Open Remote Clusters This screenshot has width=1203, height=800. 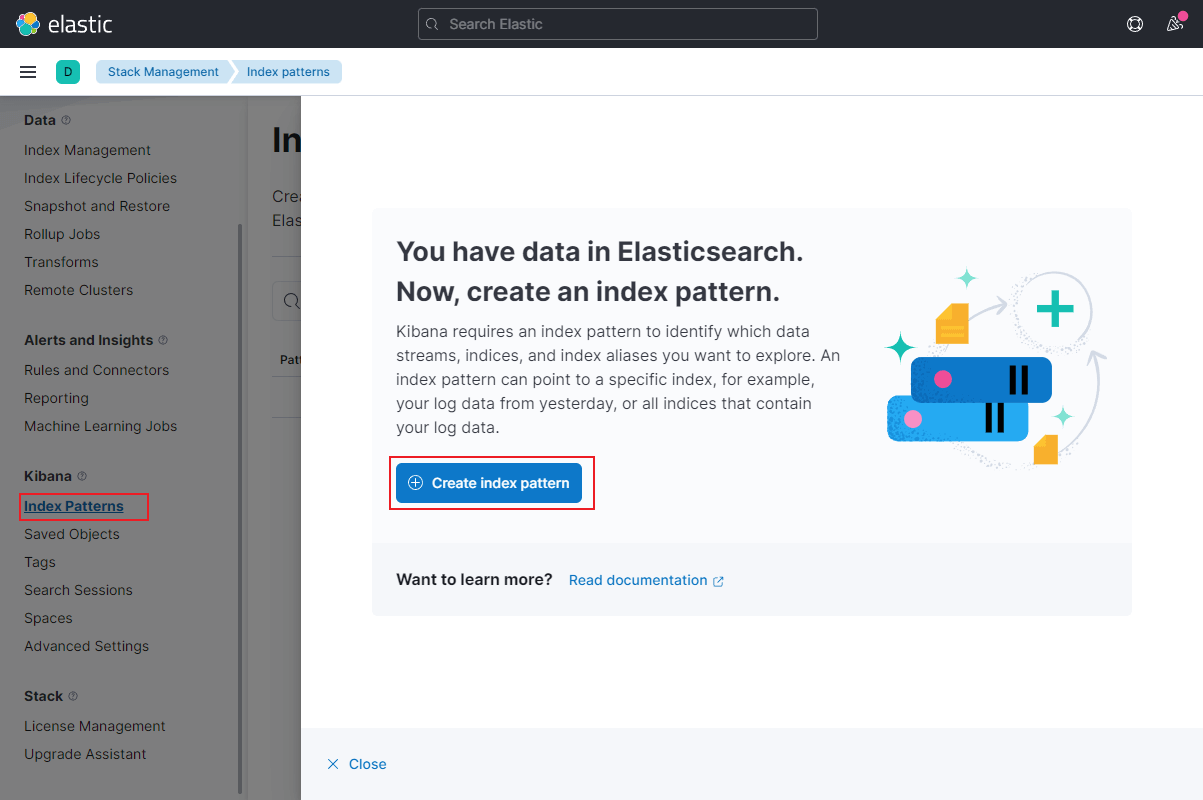pyautogui.click(x=78, y=290)
